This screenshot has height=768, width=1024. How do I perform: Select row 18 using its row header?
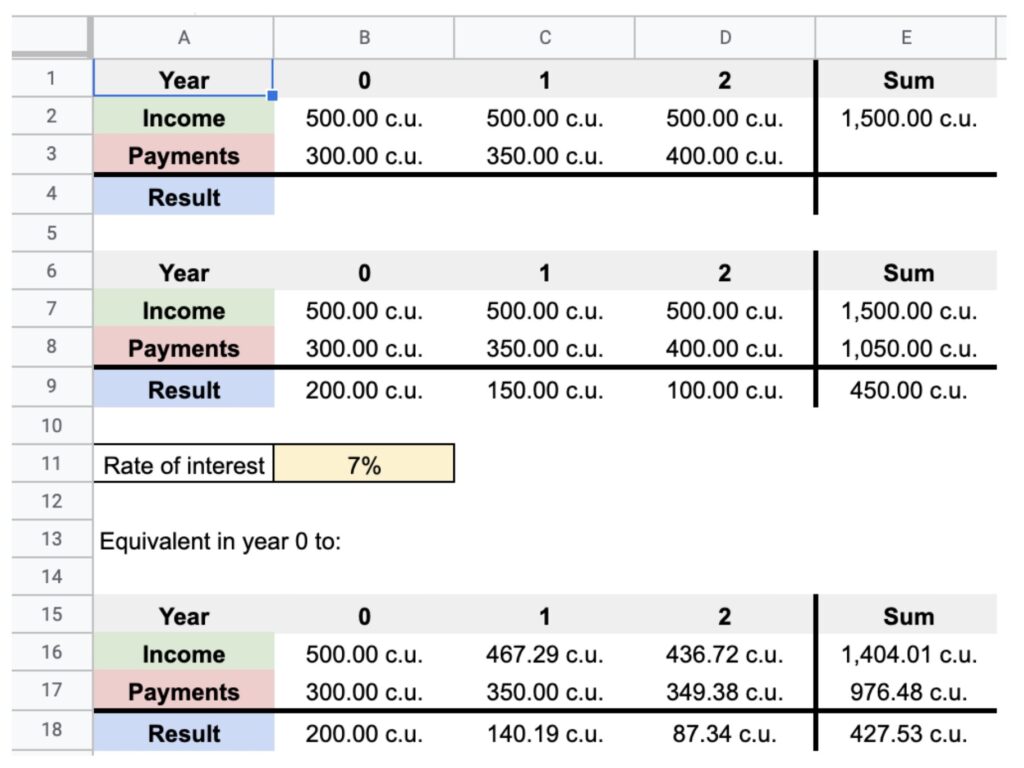(52, 731)
